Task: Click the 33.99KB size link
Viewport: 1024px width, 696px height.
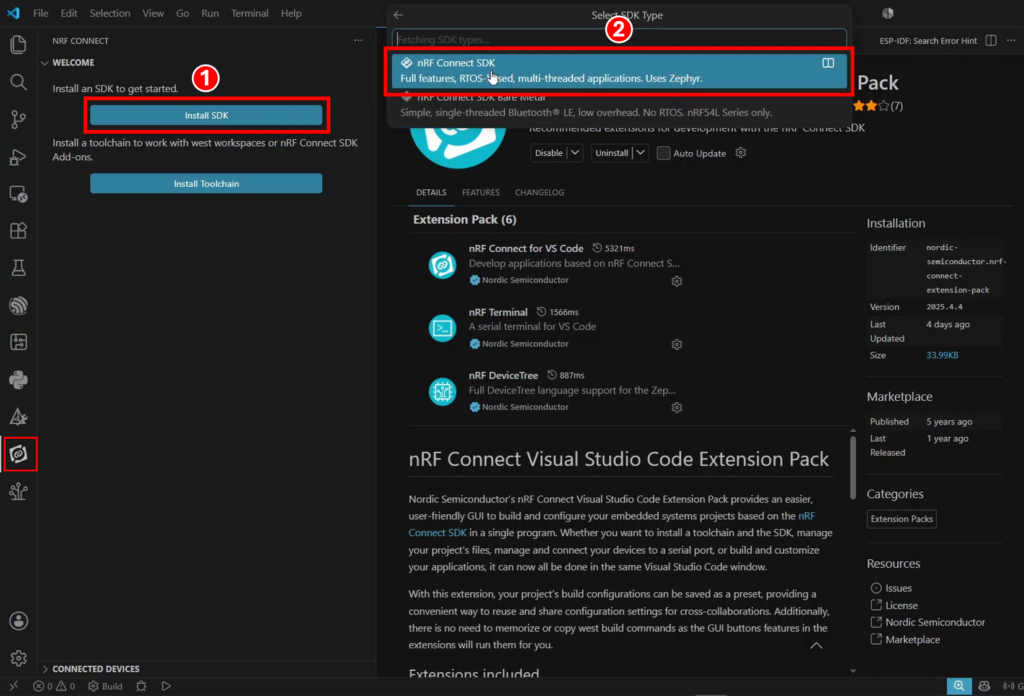Action: 942,355
